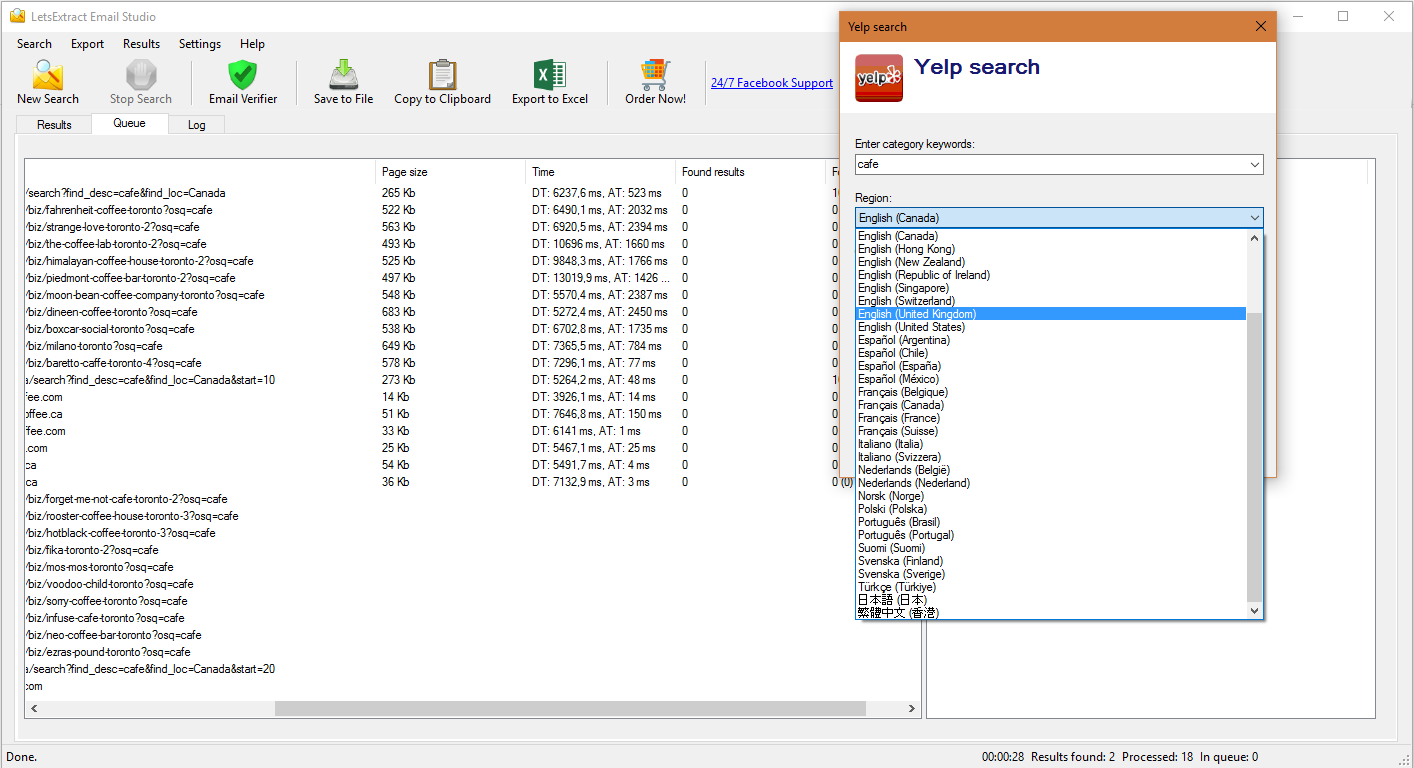The image size is (1414, 768).
Task: Switch to the Log tab
Action: tap(196, 125)
